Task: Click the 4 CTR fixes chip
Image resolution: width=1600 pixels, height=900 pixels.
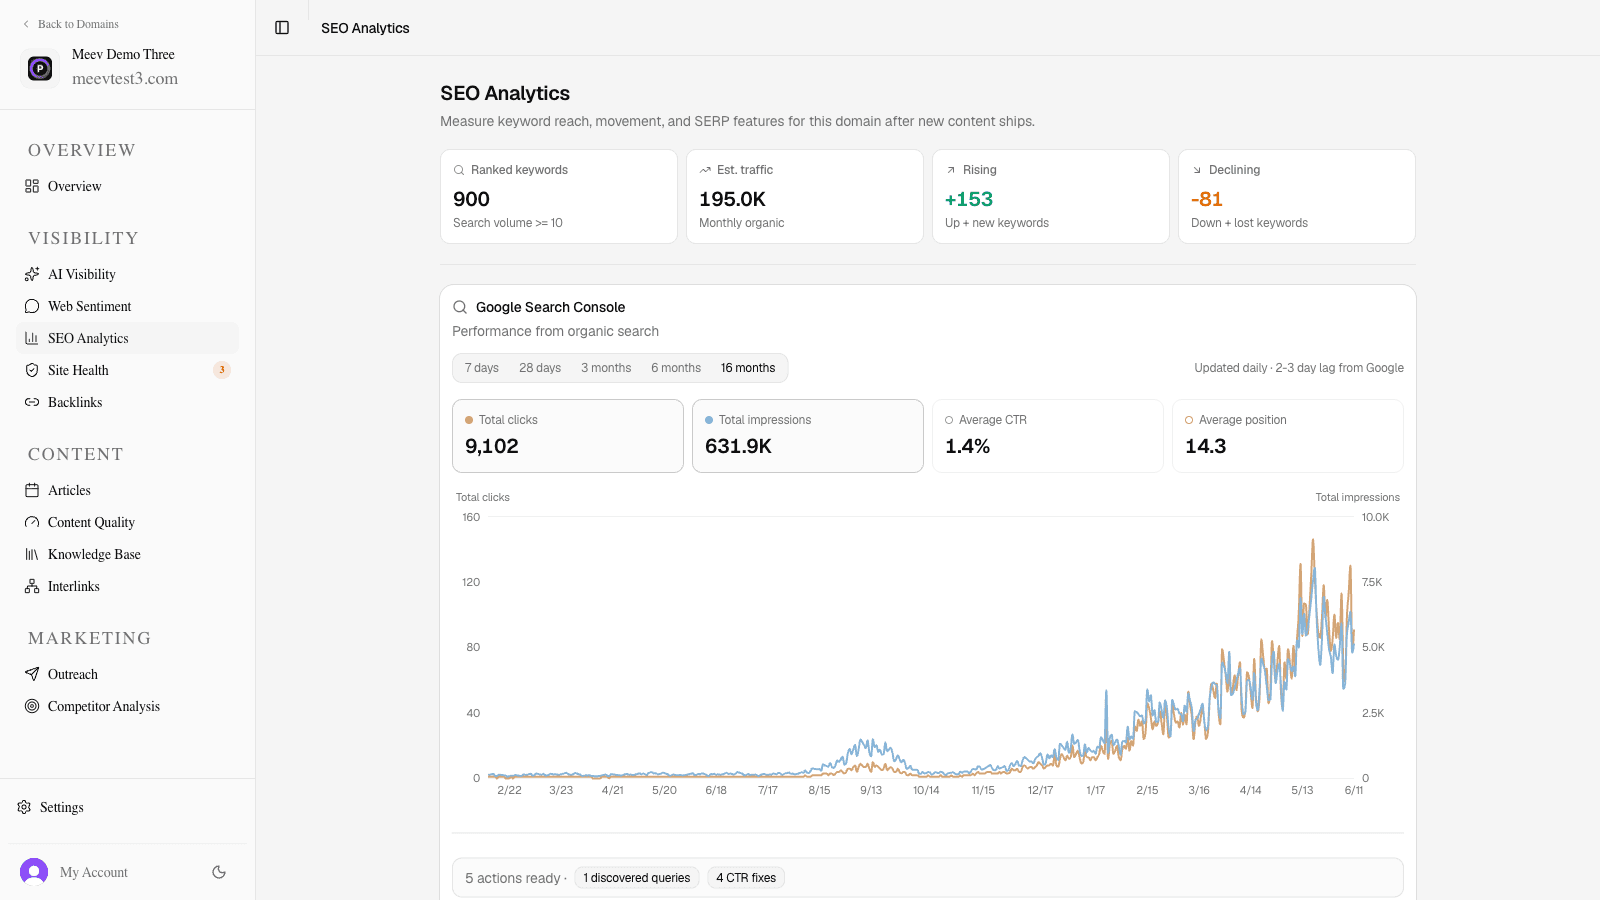Action: (x=746, y=878)
